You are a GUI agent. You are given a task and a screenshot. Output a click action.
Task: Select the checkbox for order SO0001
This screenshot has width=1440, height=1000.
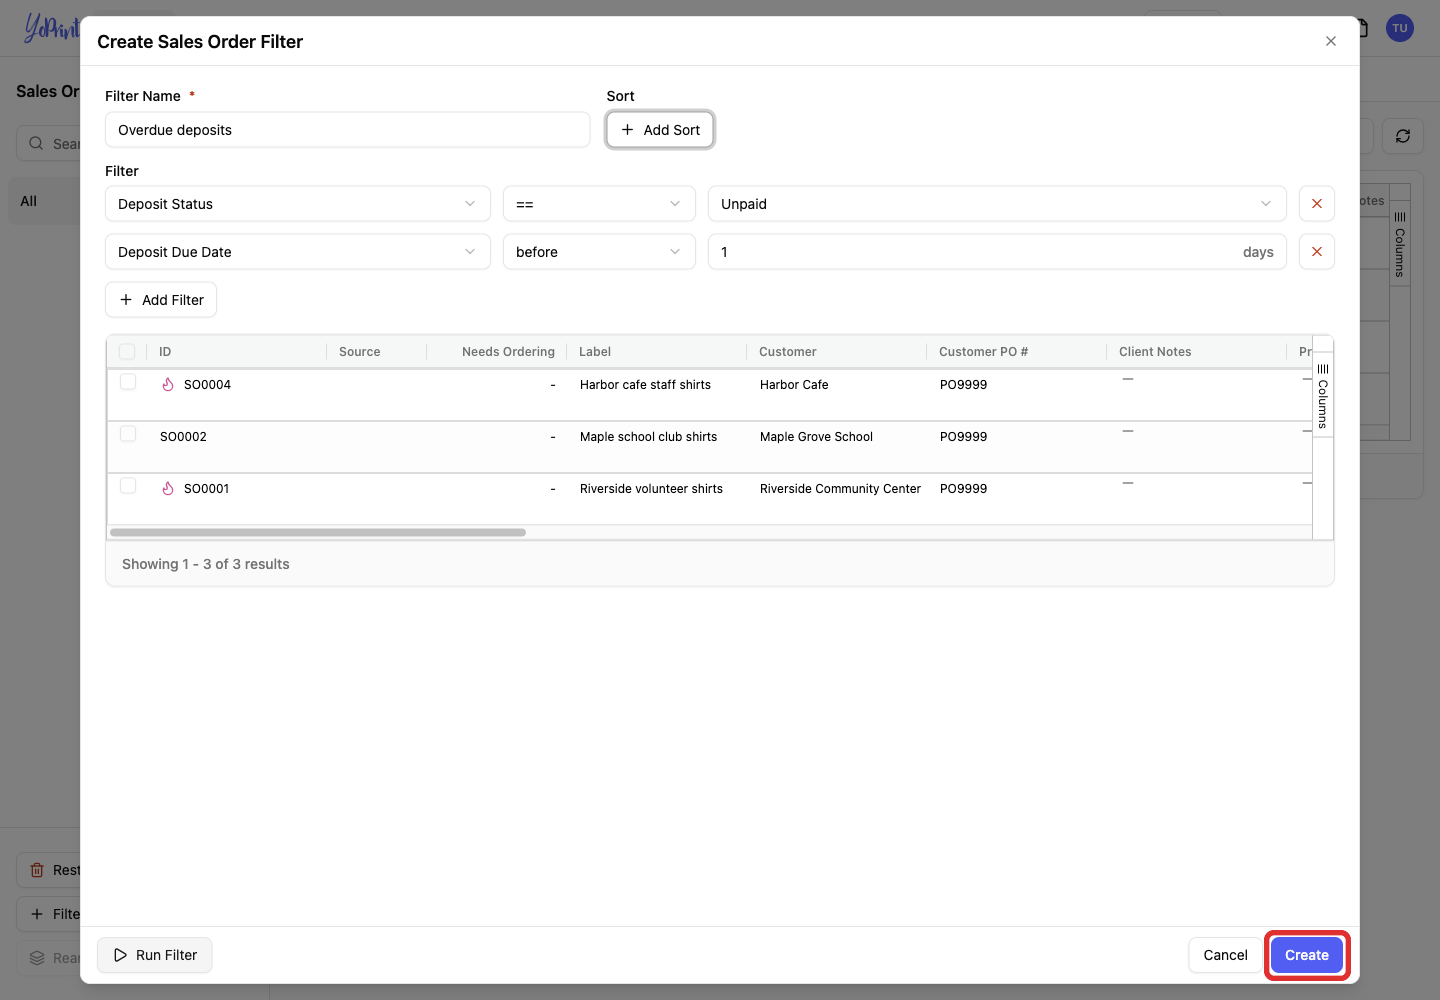(128, 486)
